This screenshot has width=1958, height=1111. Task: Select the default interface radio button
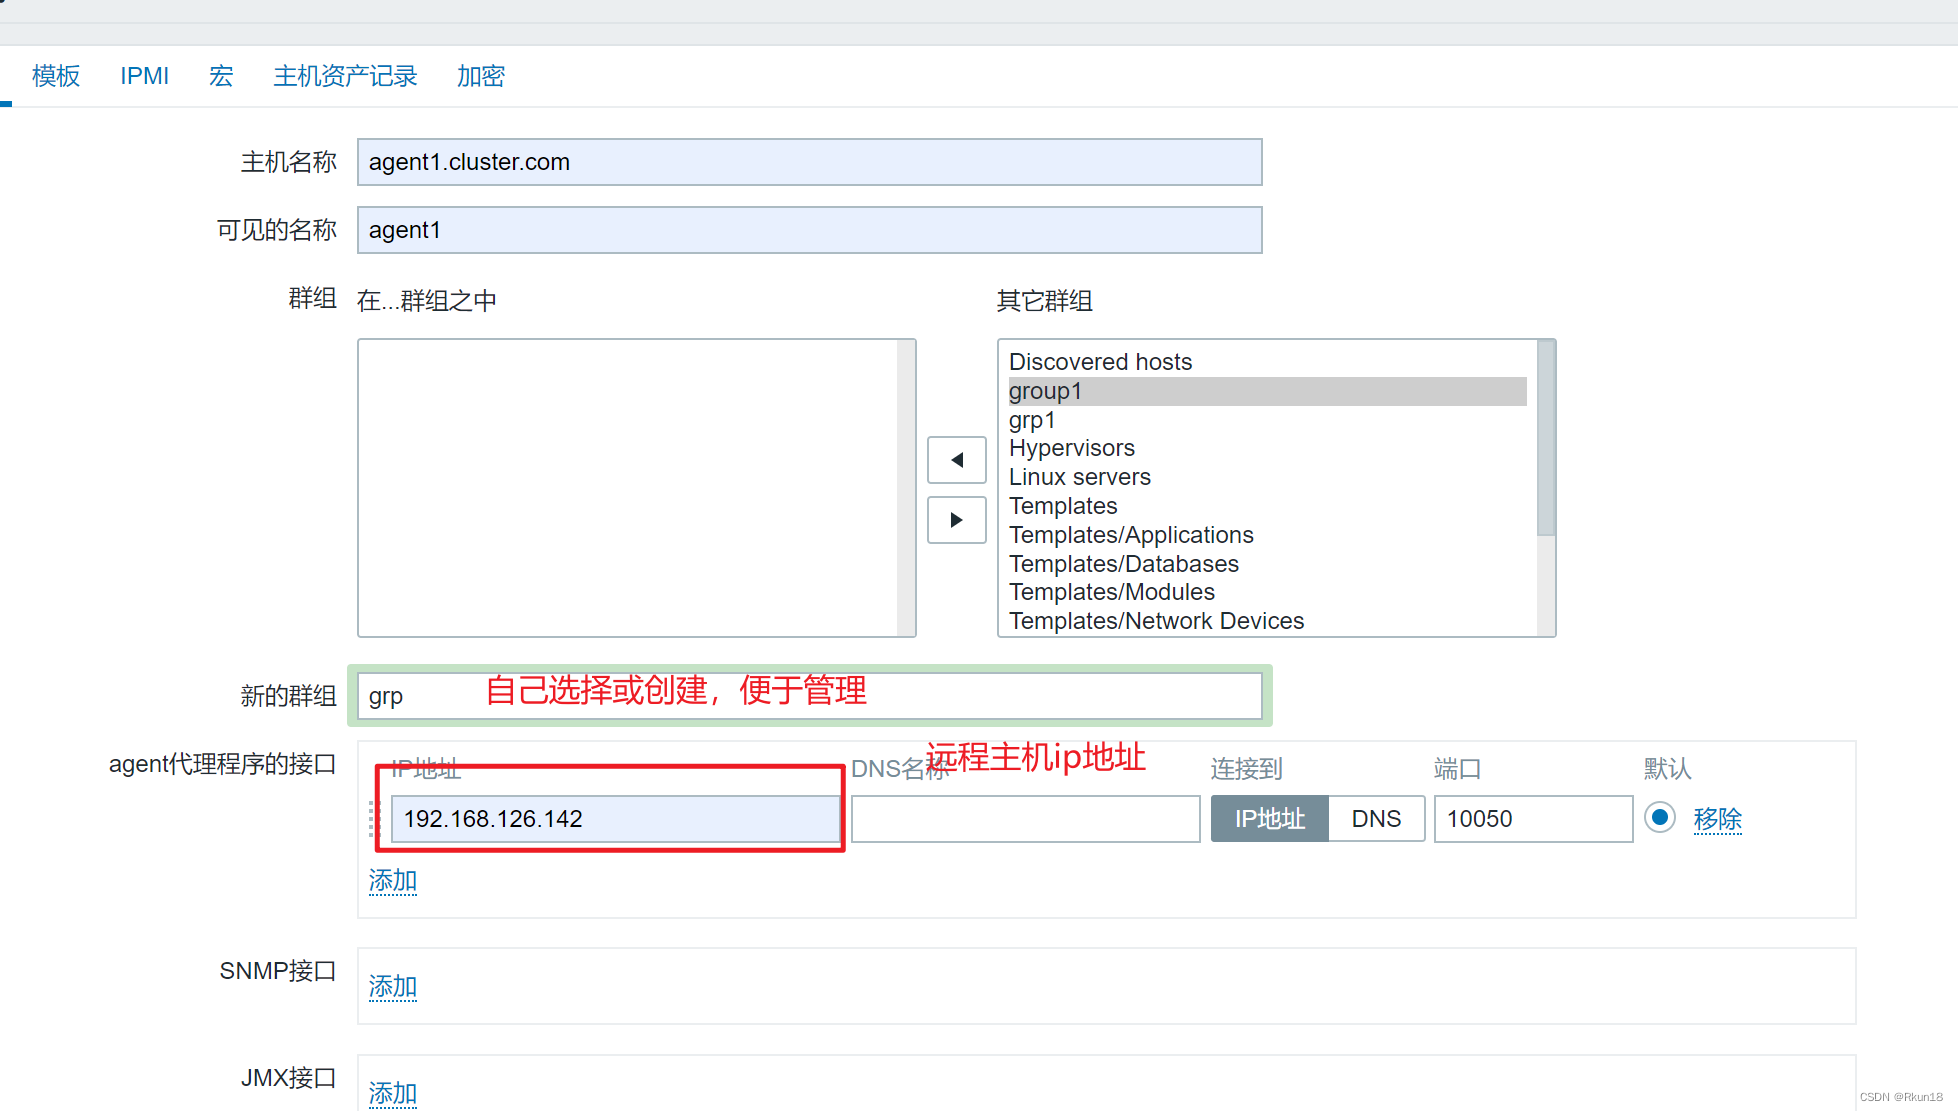click(1660, 818)
